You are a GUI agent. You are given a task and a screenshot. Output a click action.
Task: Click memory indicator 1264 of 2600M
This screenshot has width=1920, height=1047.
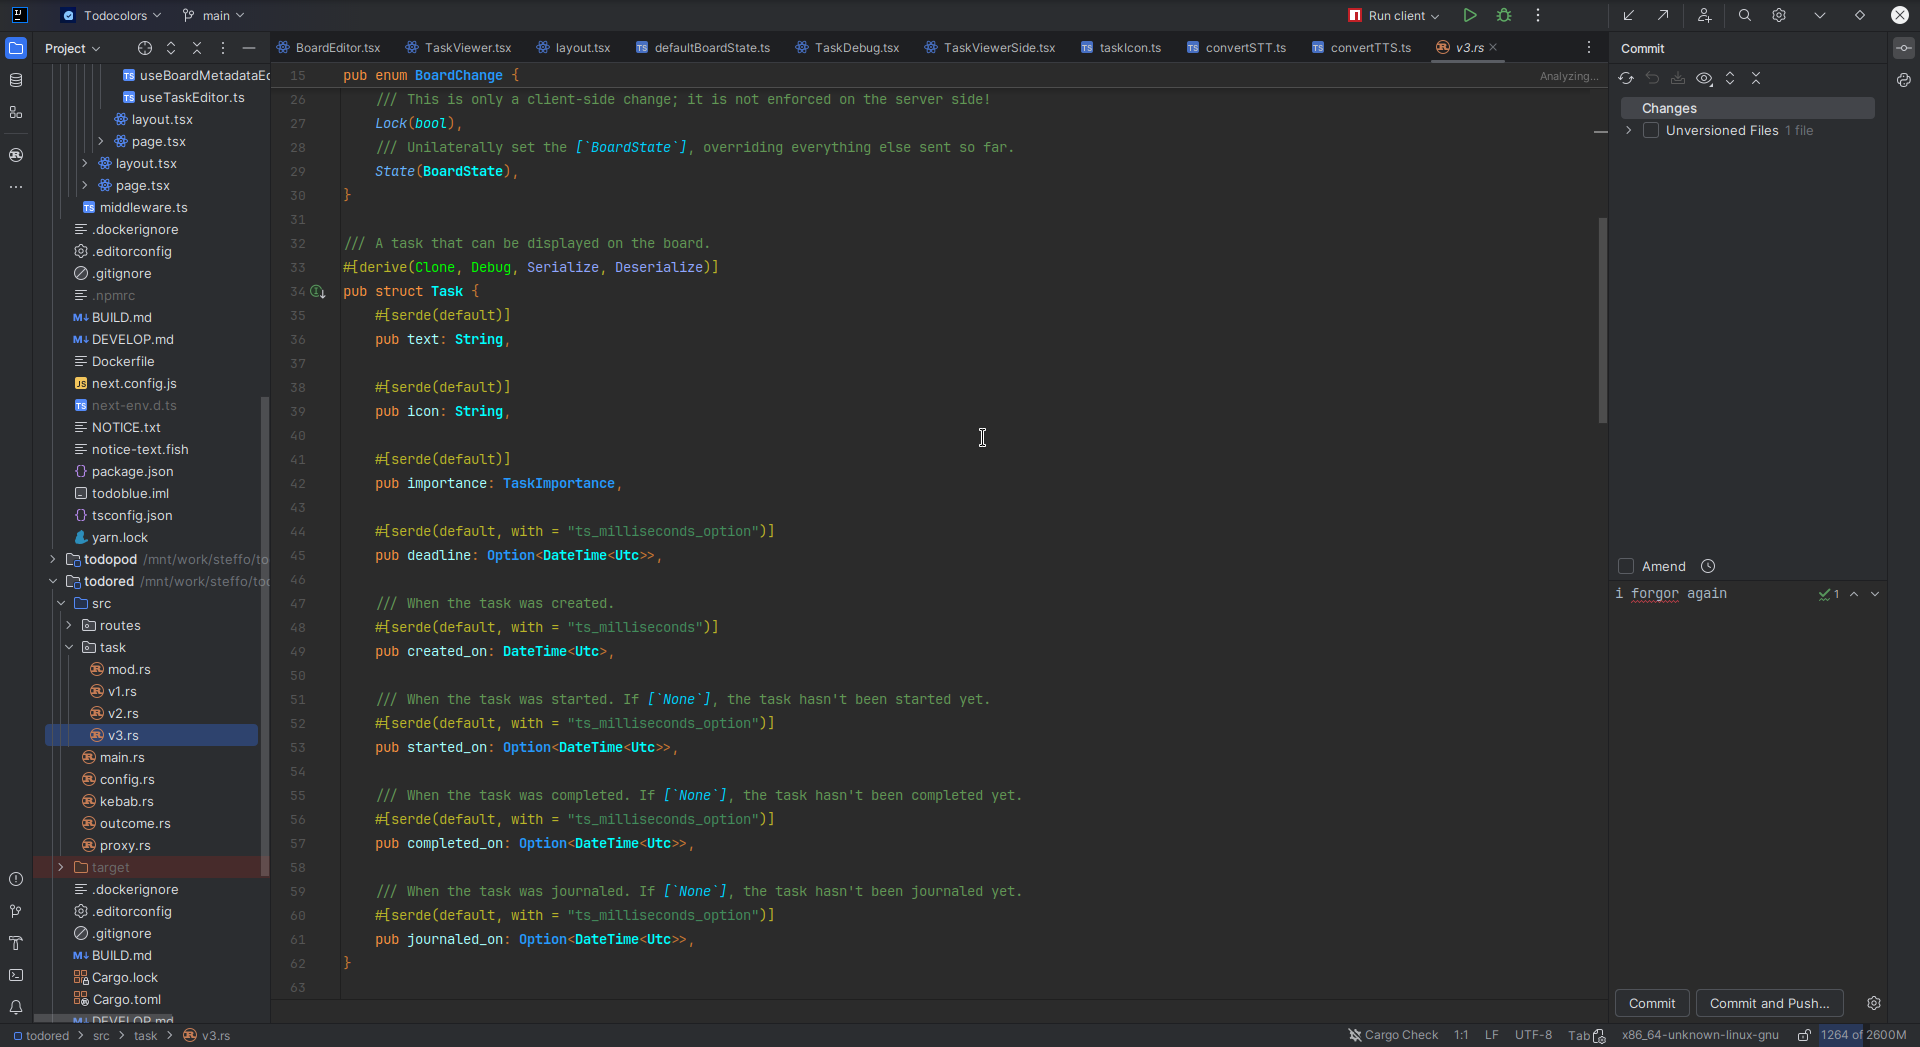click(1864, 1035)
